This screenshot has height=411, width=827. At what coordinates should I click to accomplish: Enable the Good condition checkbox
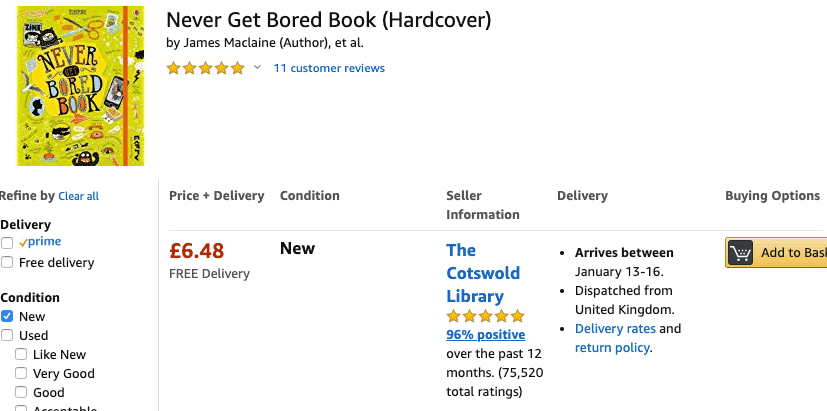tap(21, 392)
